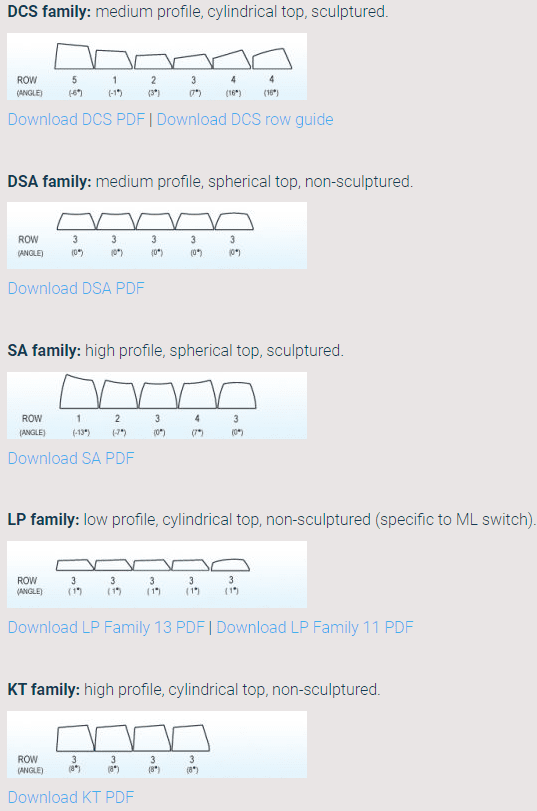Click the first DSA keycap outline
This screenshot has width=537, height=811.
pos(77,221)
